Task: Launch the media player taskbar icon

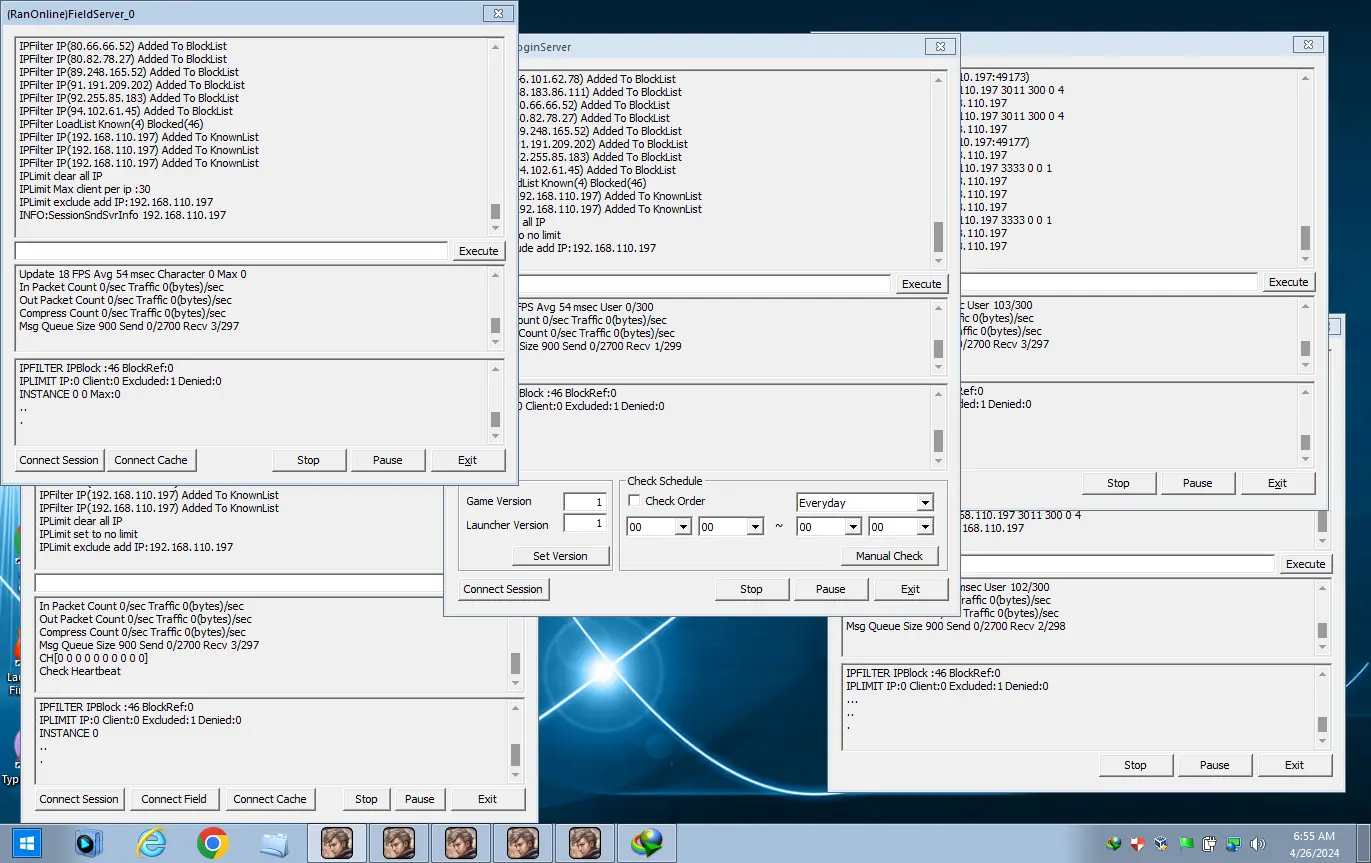Action: tap(88, 843)
